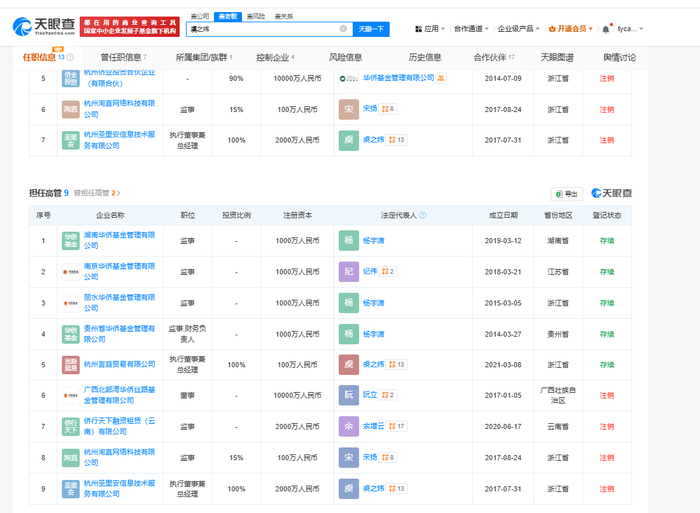
Task: Switch to the 历史信息 tab
Action: pos(424,57)
